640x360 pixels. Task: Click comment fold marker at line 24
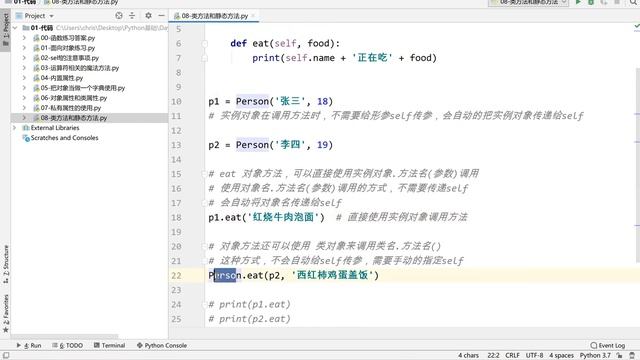[x=204, y=304]
